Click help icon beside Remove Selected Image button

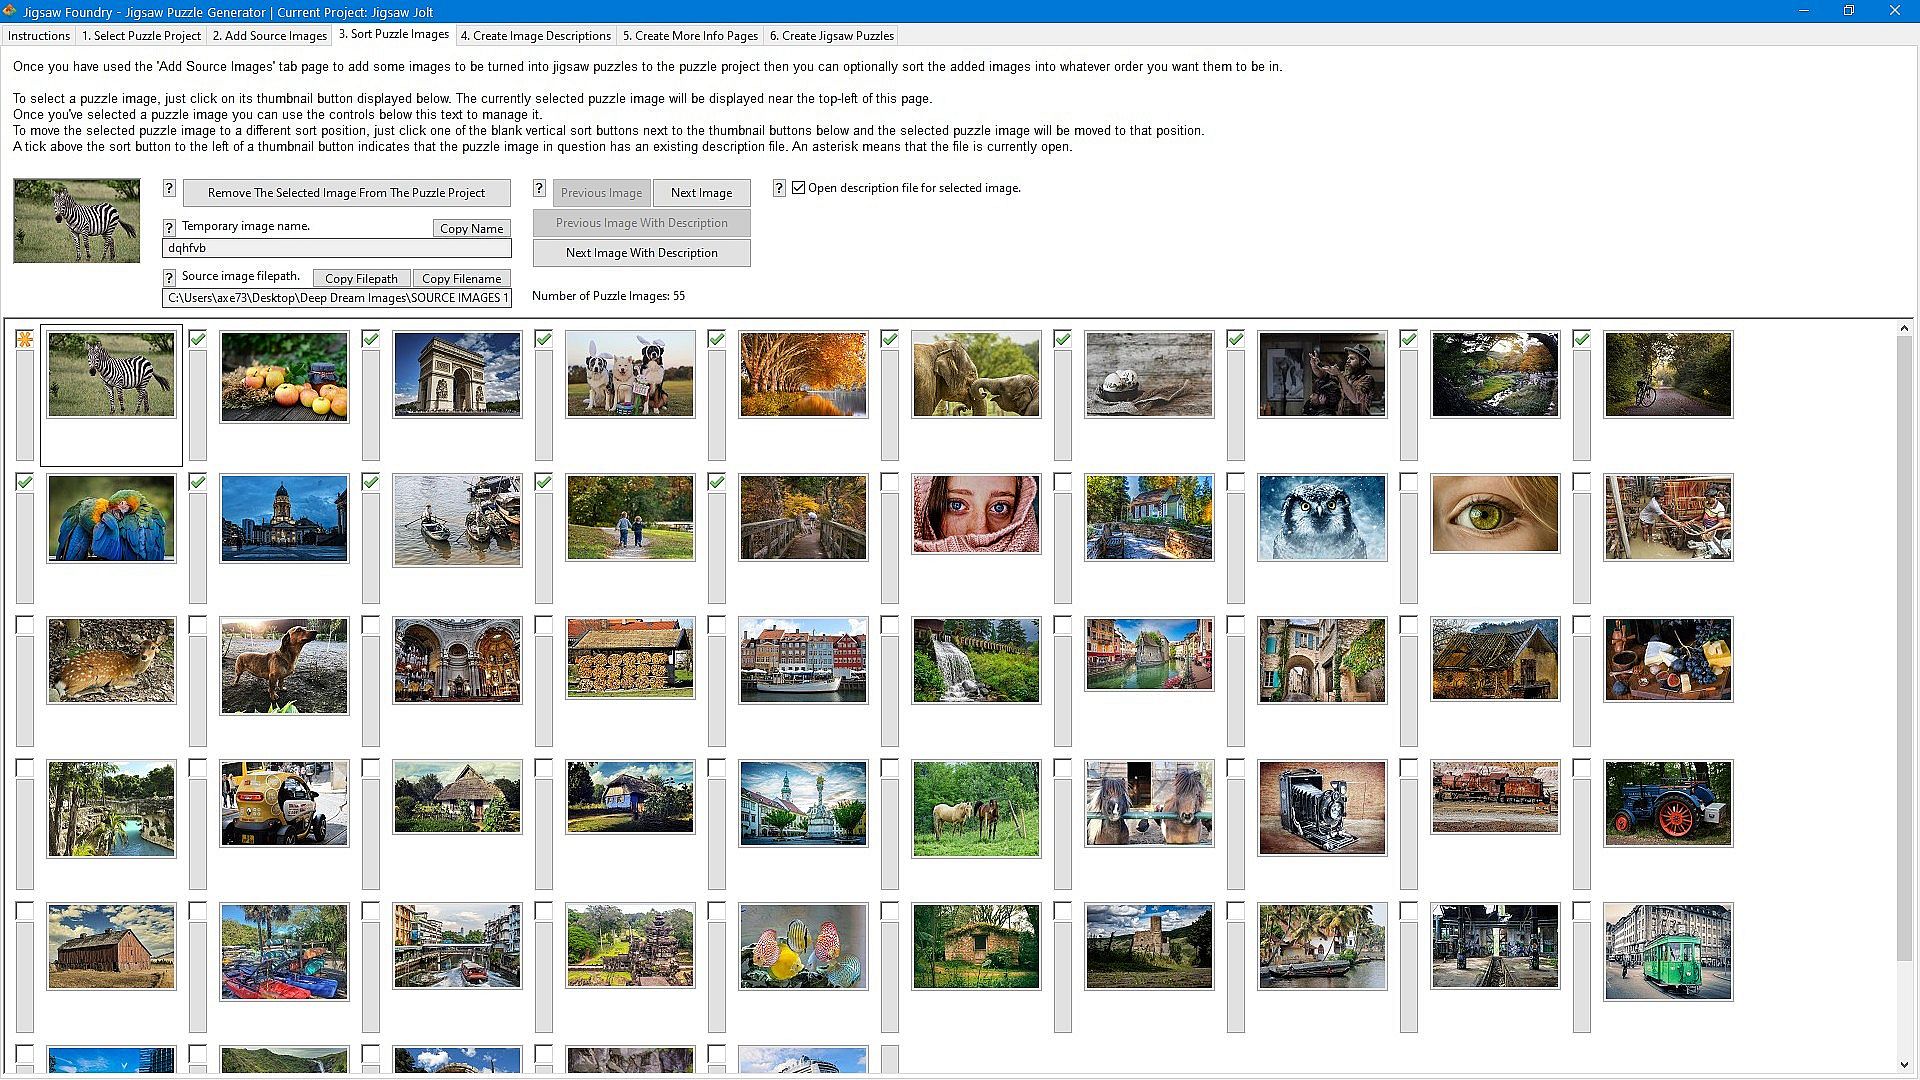click(169, 188)
